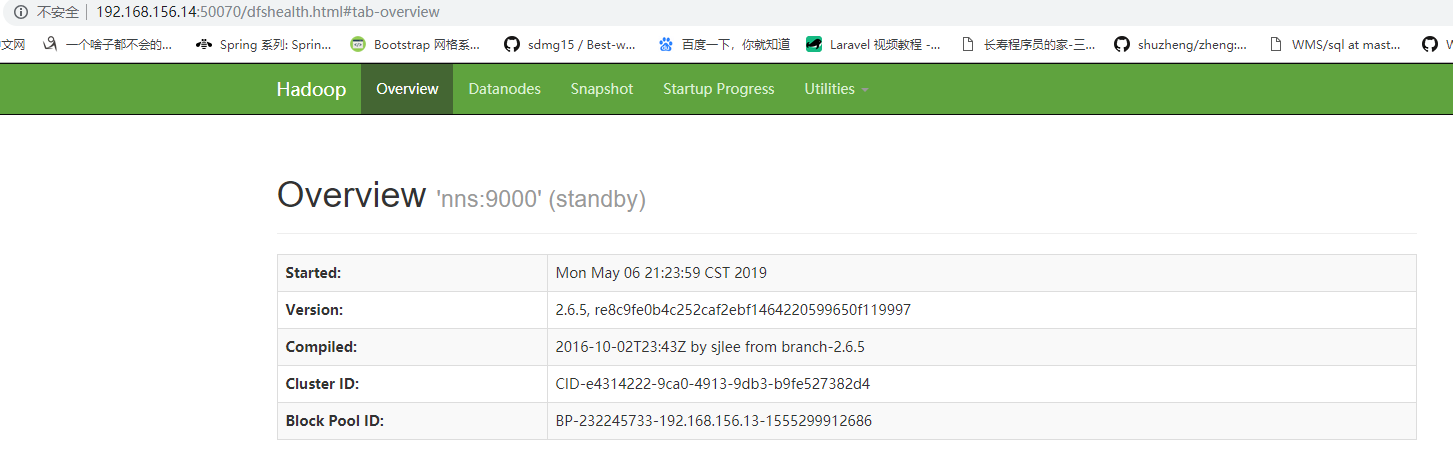Image resolution: width=1453 pixels, height=454 pixels.
Task: Switch to the Datanodes tab
Action: tap(504, 89)
